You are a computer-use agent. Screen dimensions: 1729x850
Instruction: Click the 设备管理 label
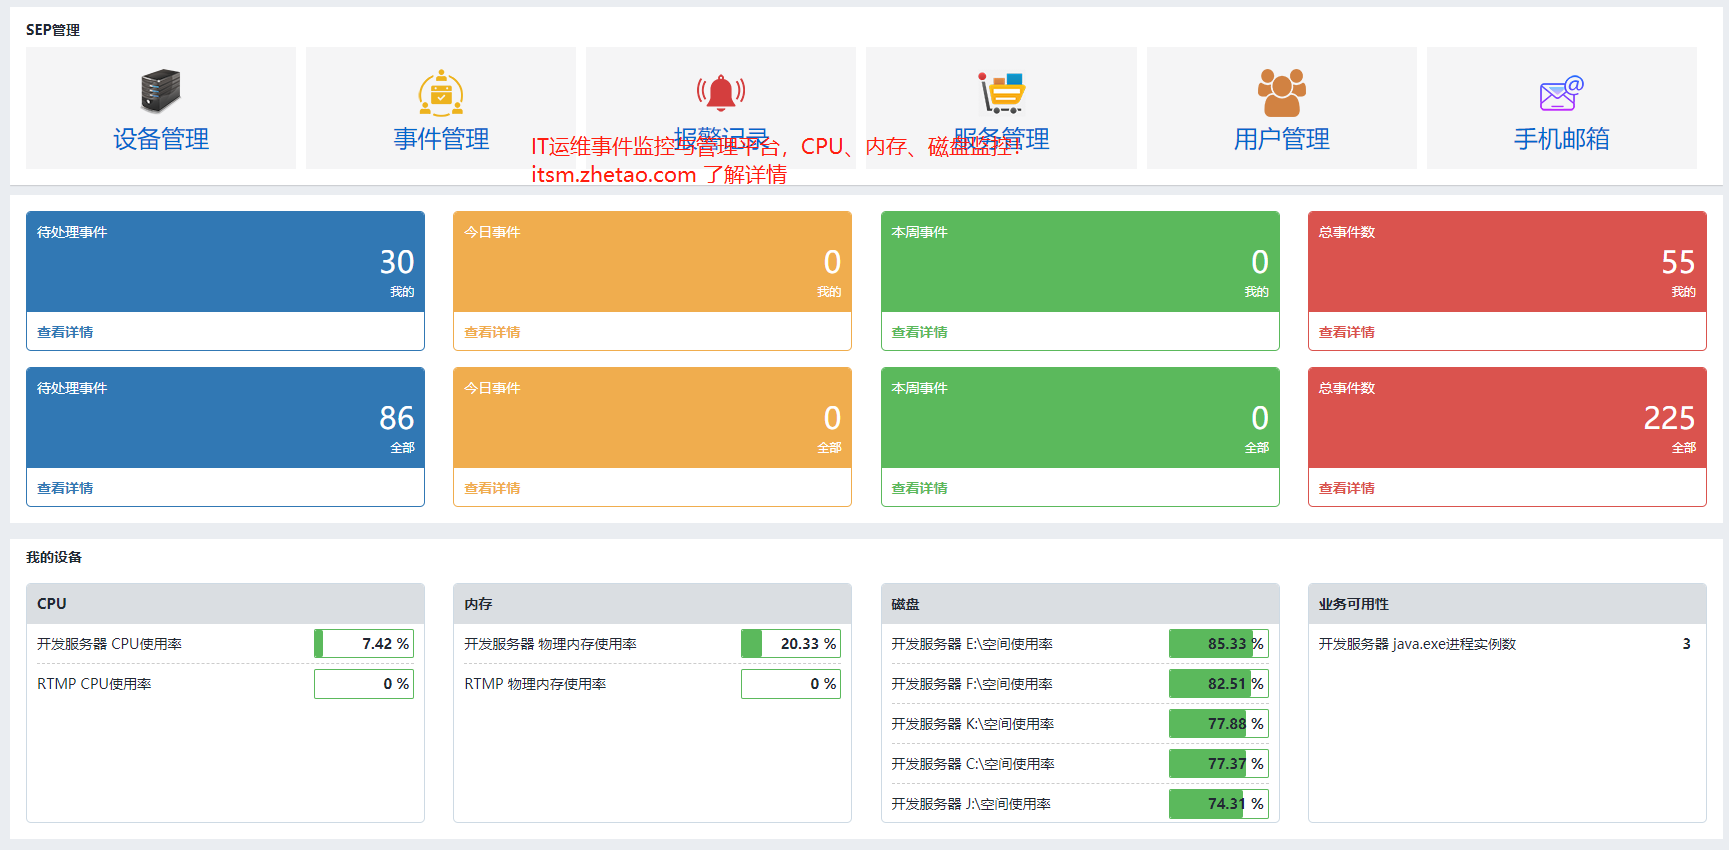pyautogui.click(x=161, y=139)
